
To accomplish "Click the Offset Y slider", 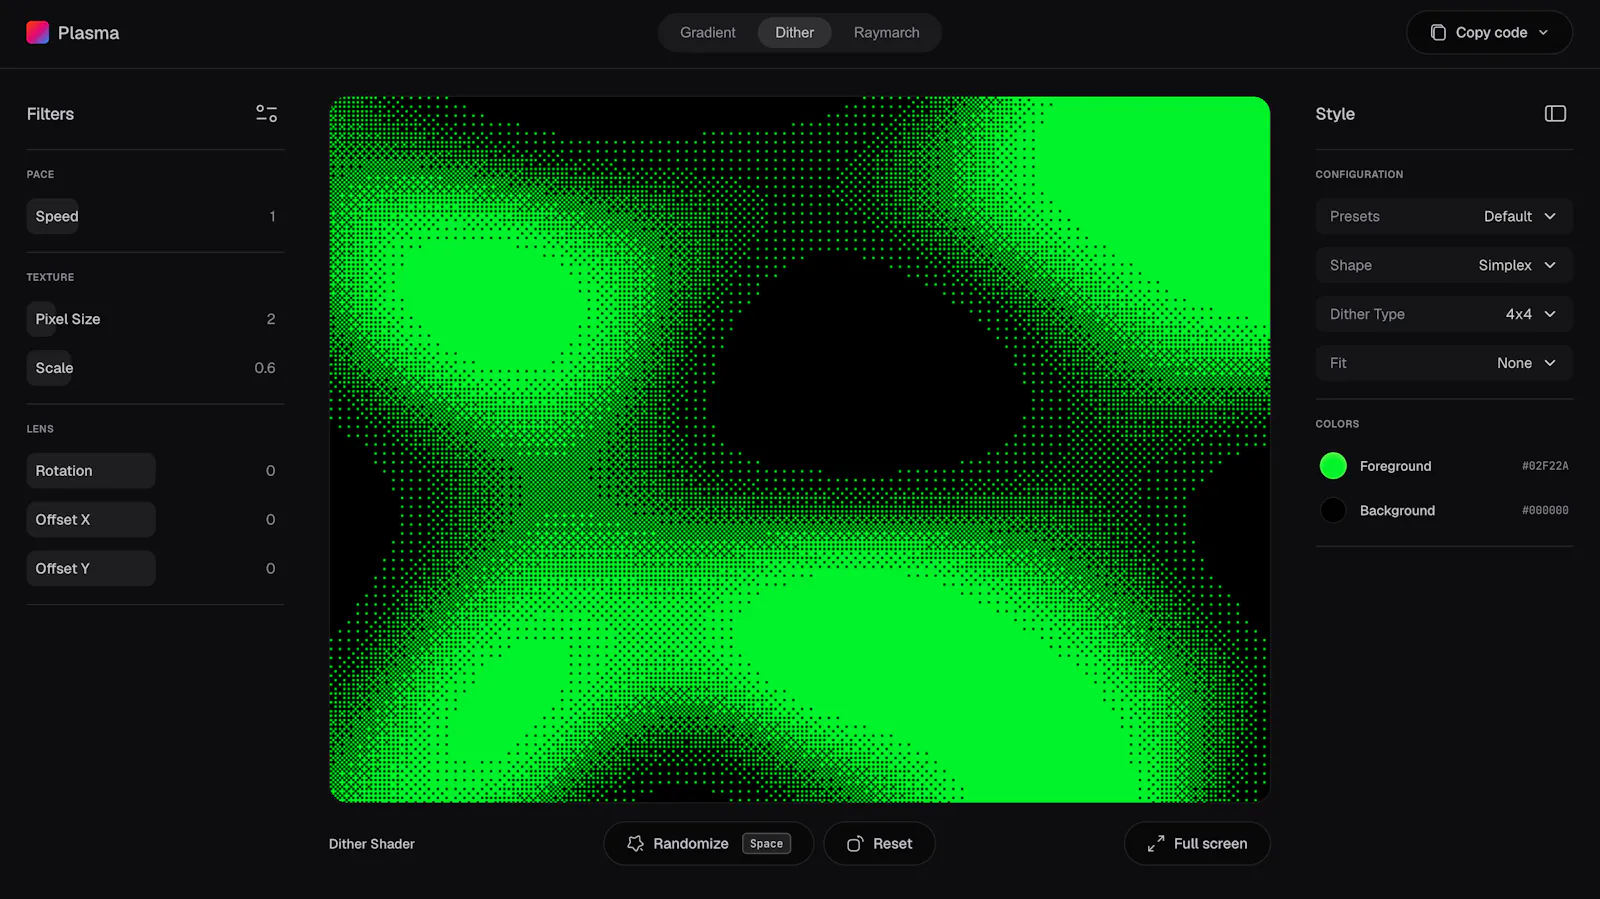I will coord(155,569).
